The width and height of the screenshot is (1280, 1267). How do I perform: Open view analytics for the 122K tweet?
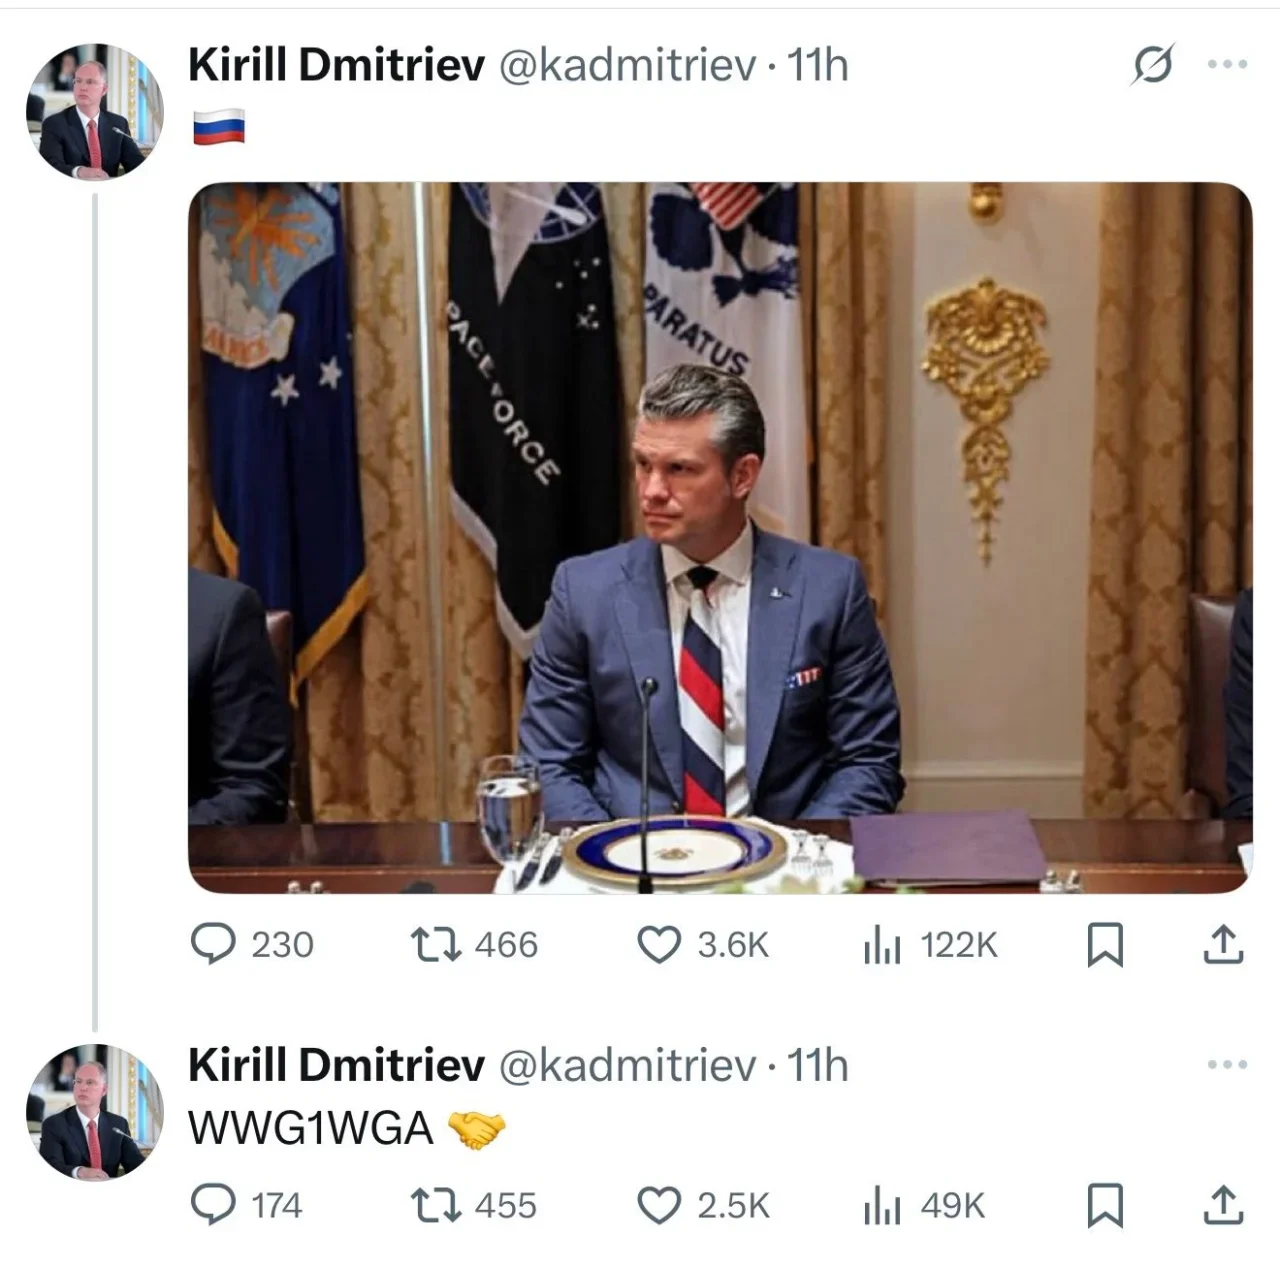point(885,944)
